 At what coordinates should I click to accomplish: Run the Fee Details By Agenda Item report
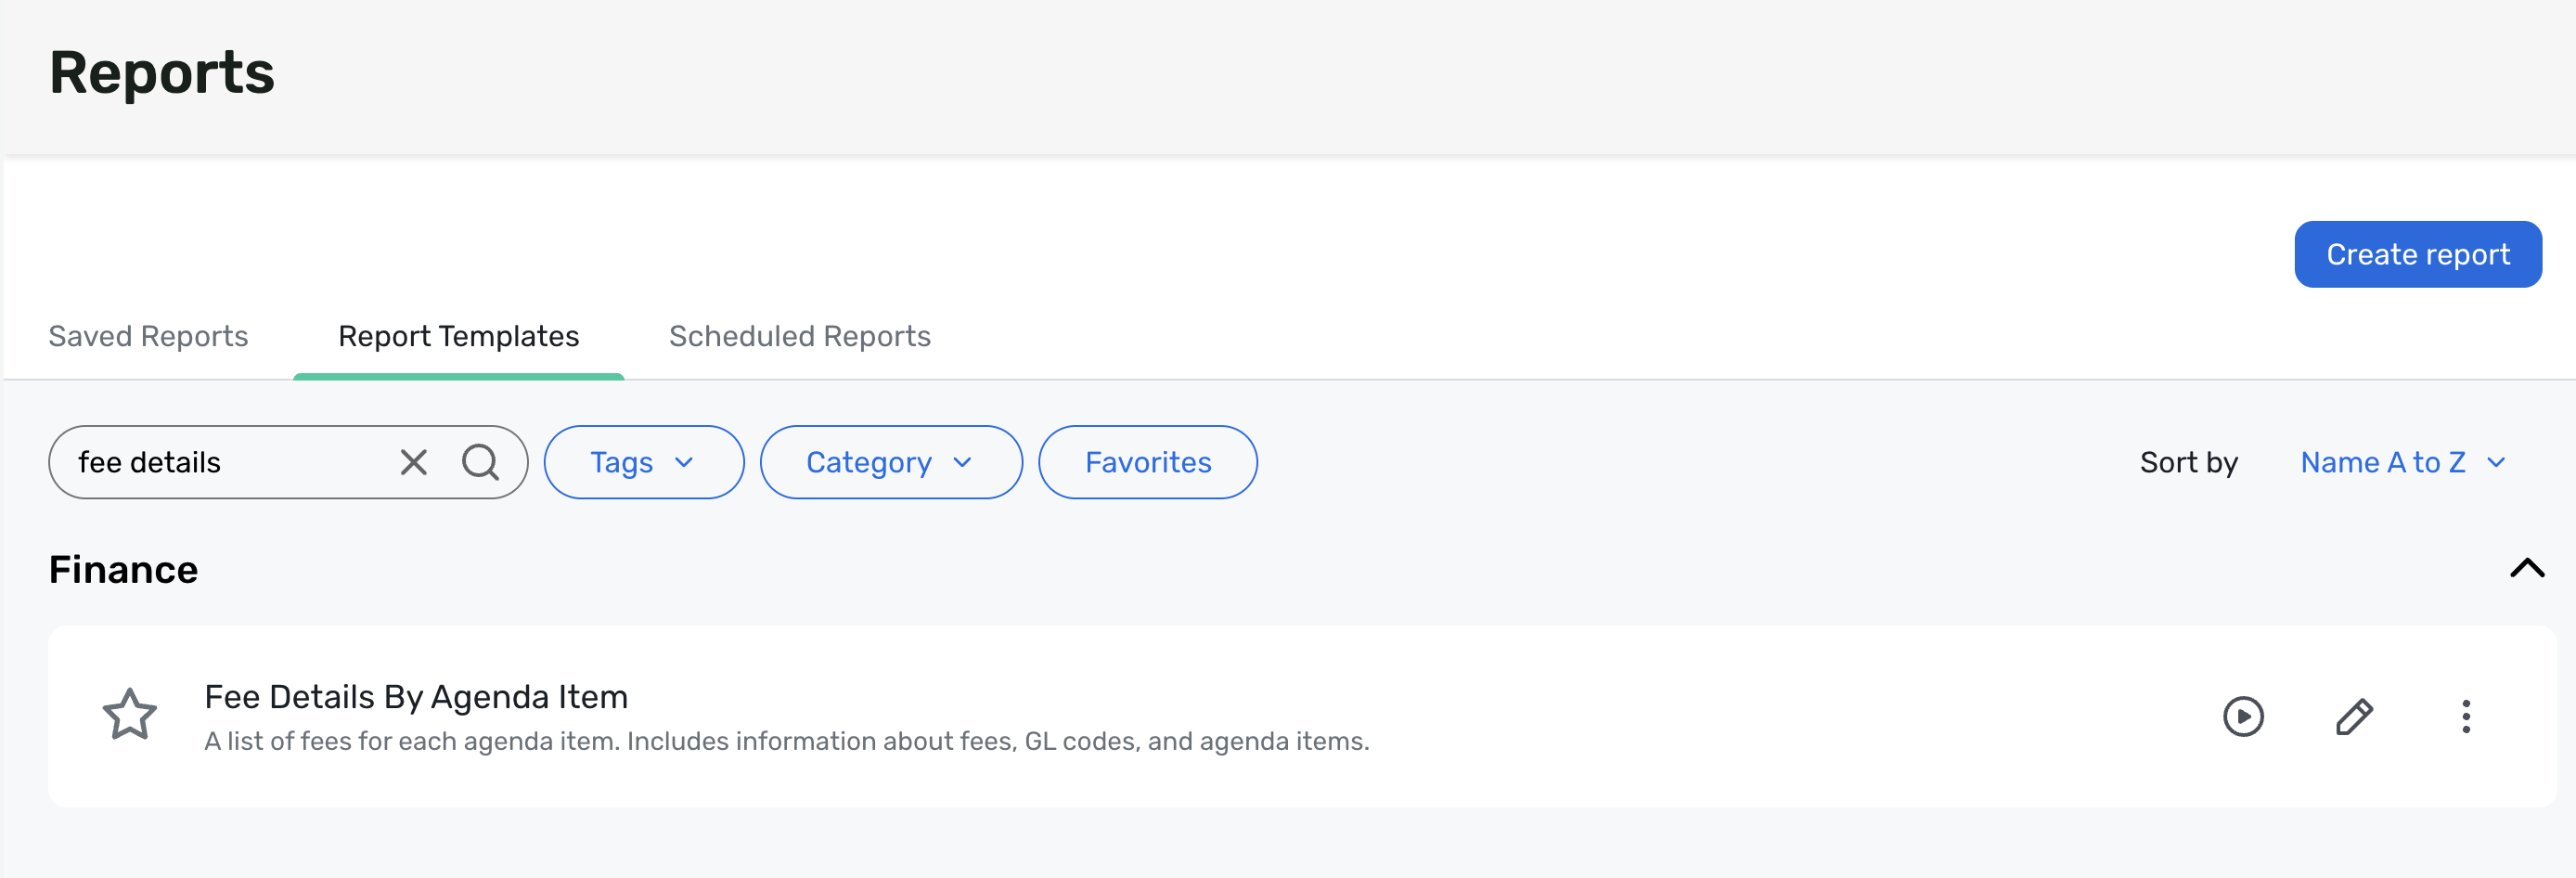2243,716
